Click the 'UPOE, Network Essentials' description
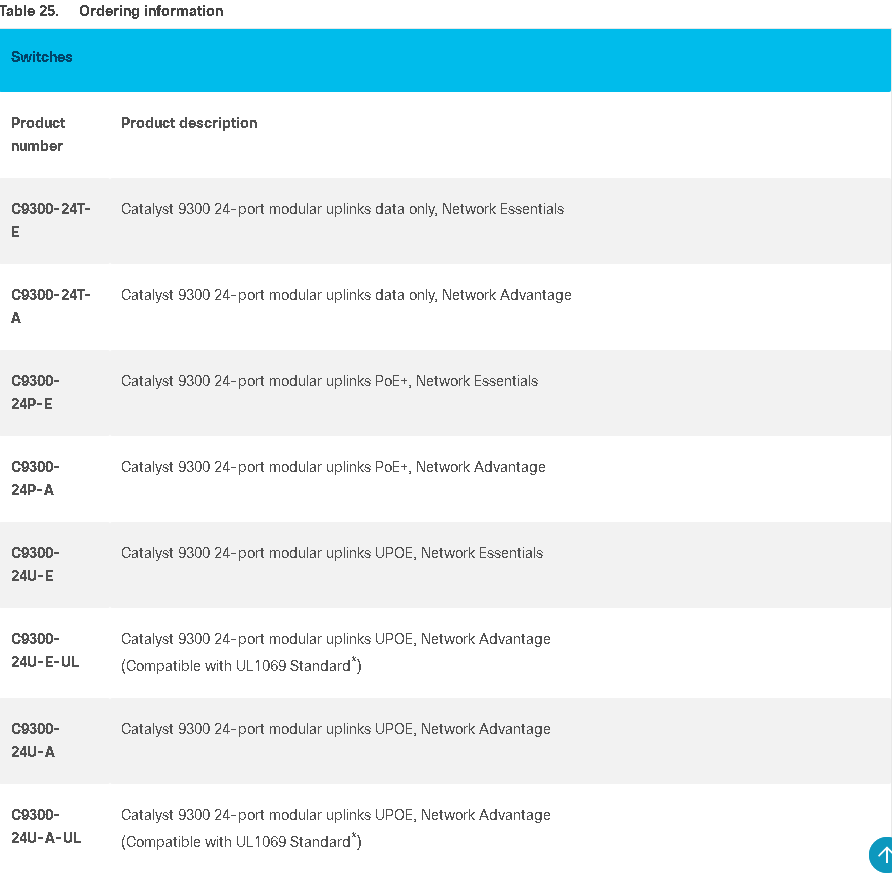The height and width of the screenshot is (873, 892). point(332,553)
